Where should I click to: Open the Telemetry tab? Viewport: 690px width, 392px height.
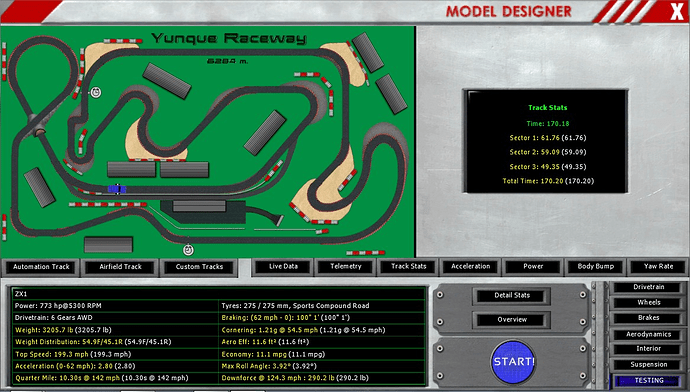(x=346, y=266)
